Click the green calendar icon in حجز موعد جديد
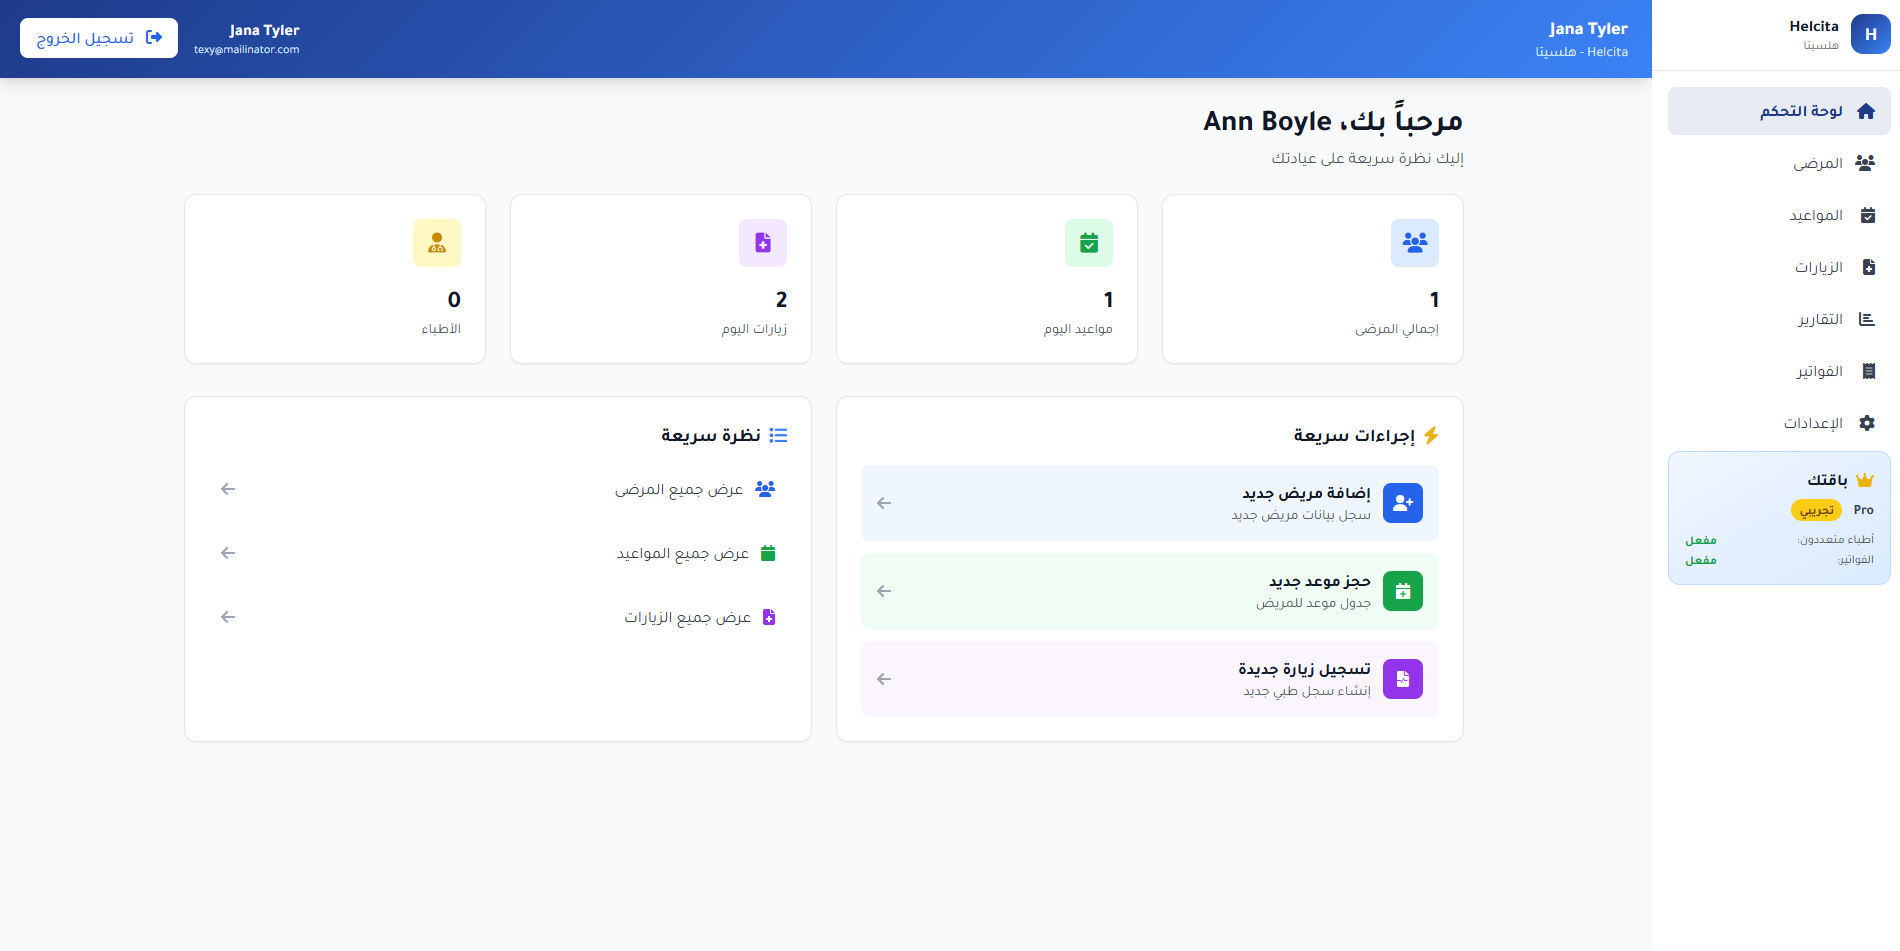The width and height of the screenshot is (1900, 951). click(x=1402, y=591)
